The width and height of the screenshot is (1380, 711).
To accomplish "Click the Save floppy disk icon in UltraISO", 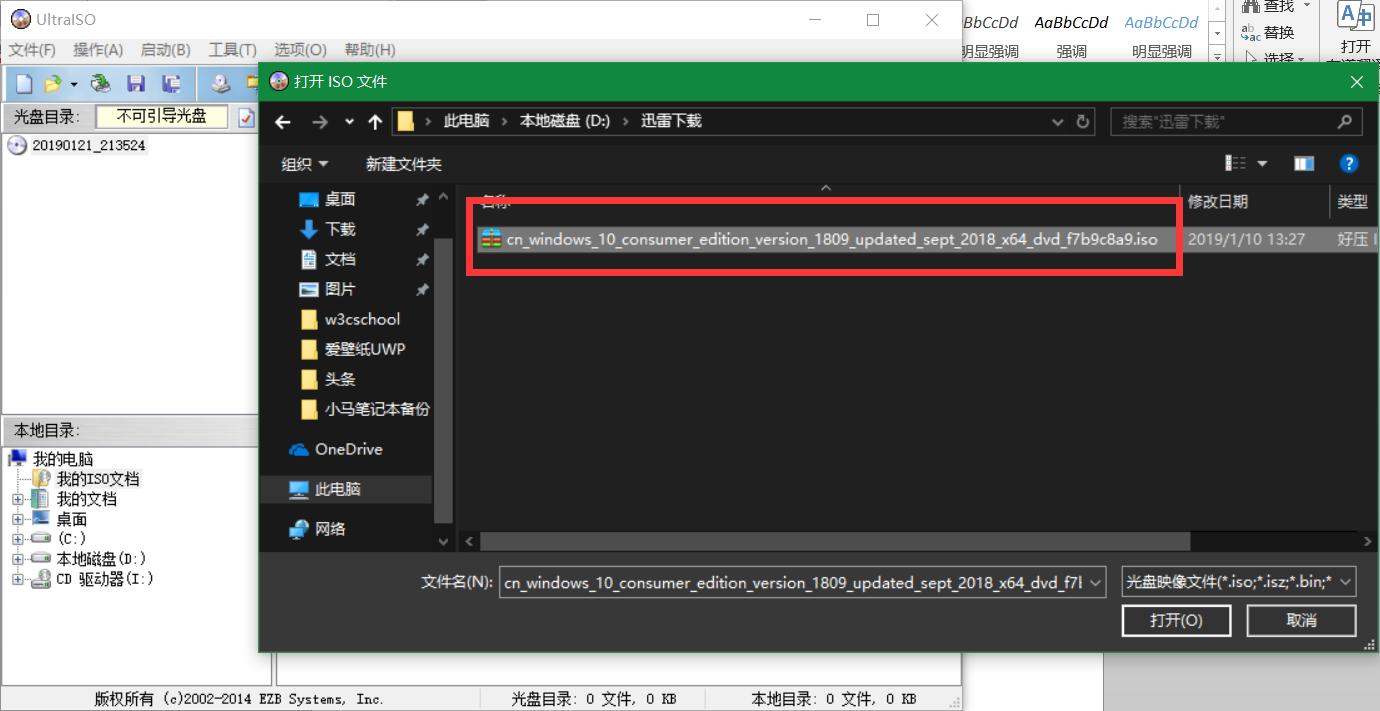I will (x=135, y=83).
